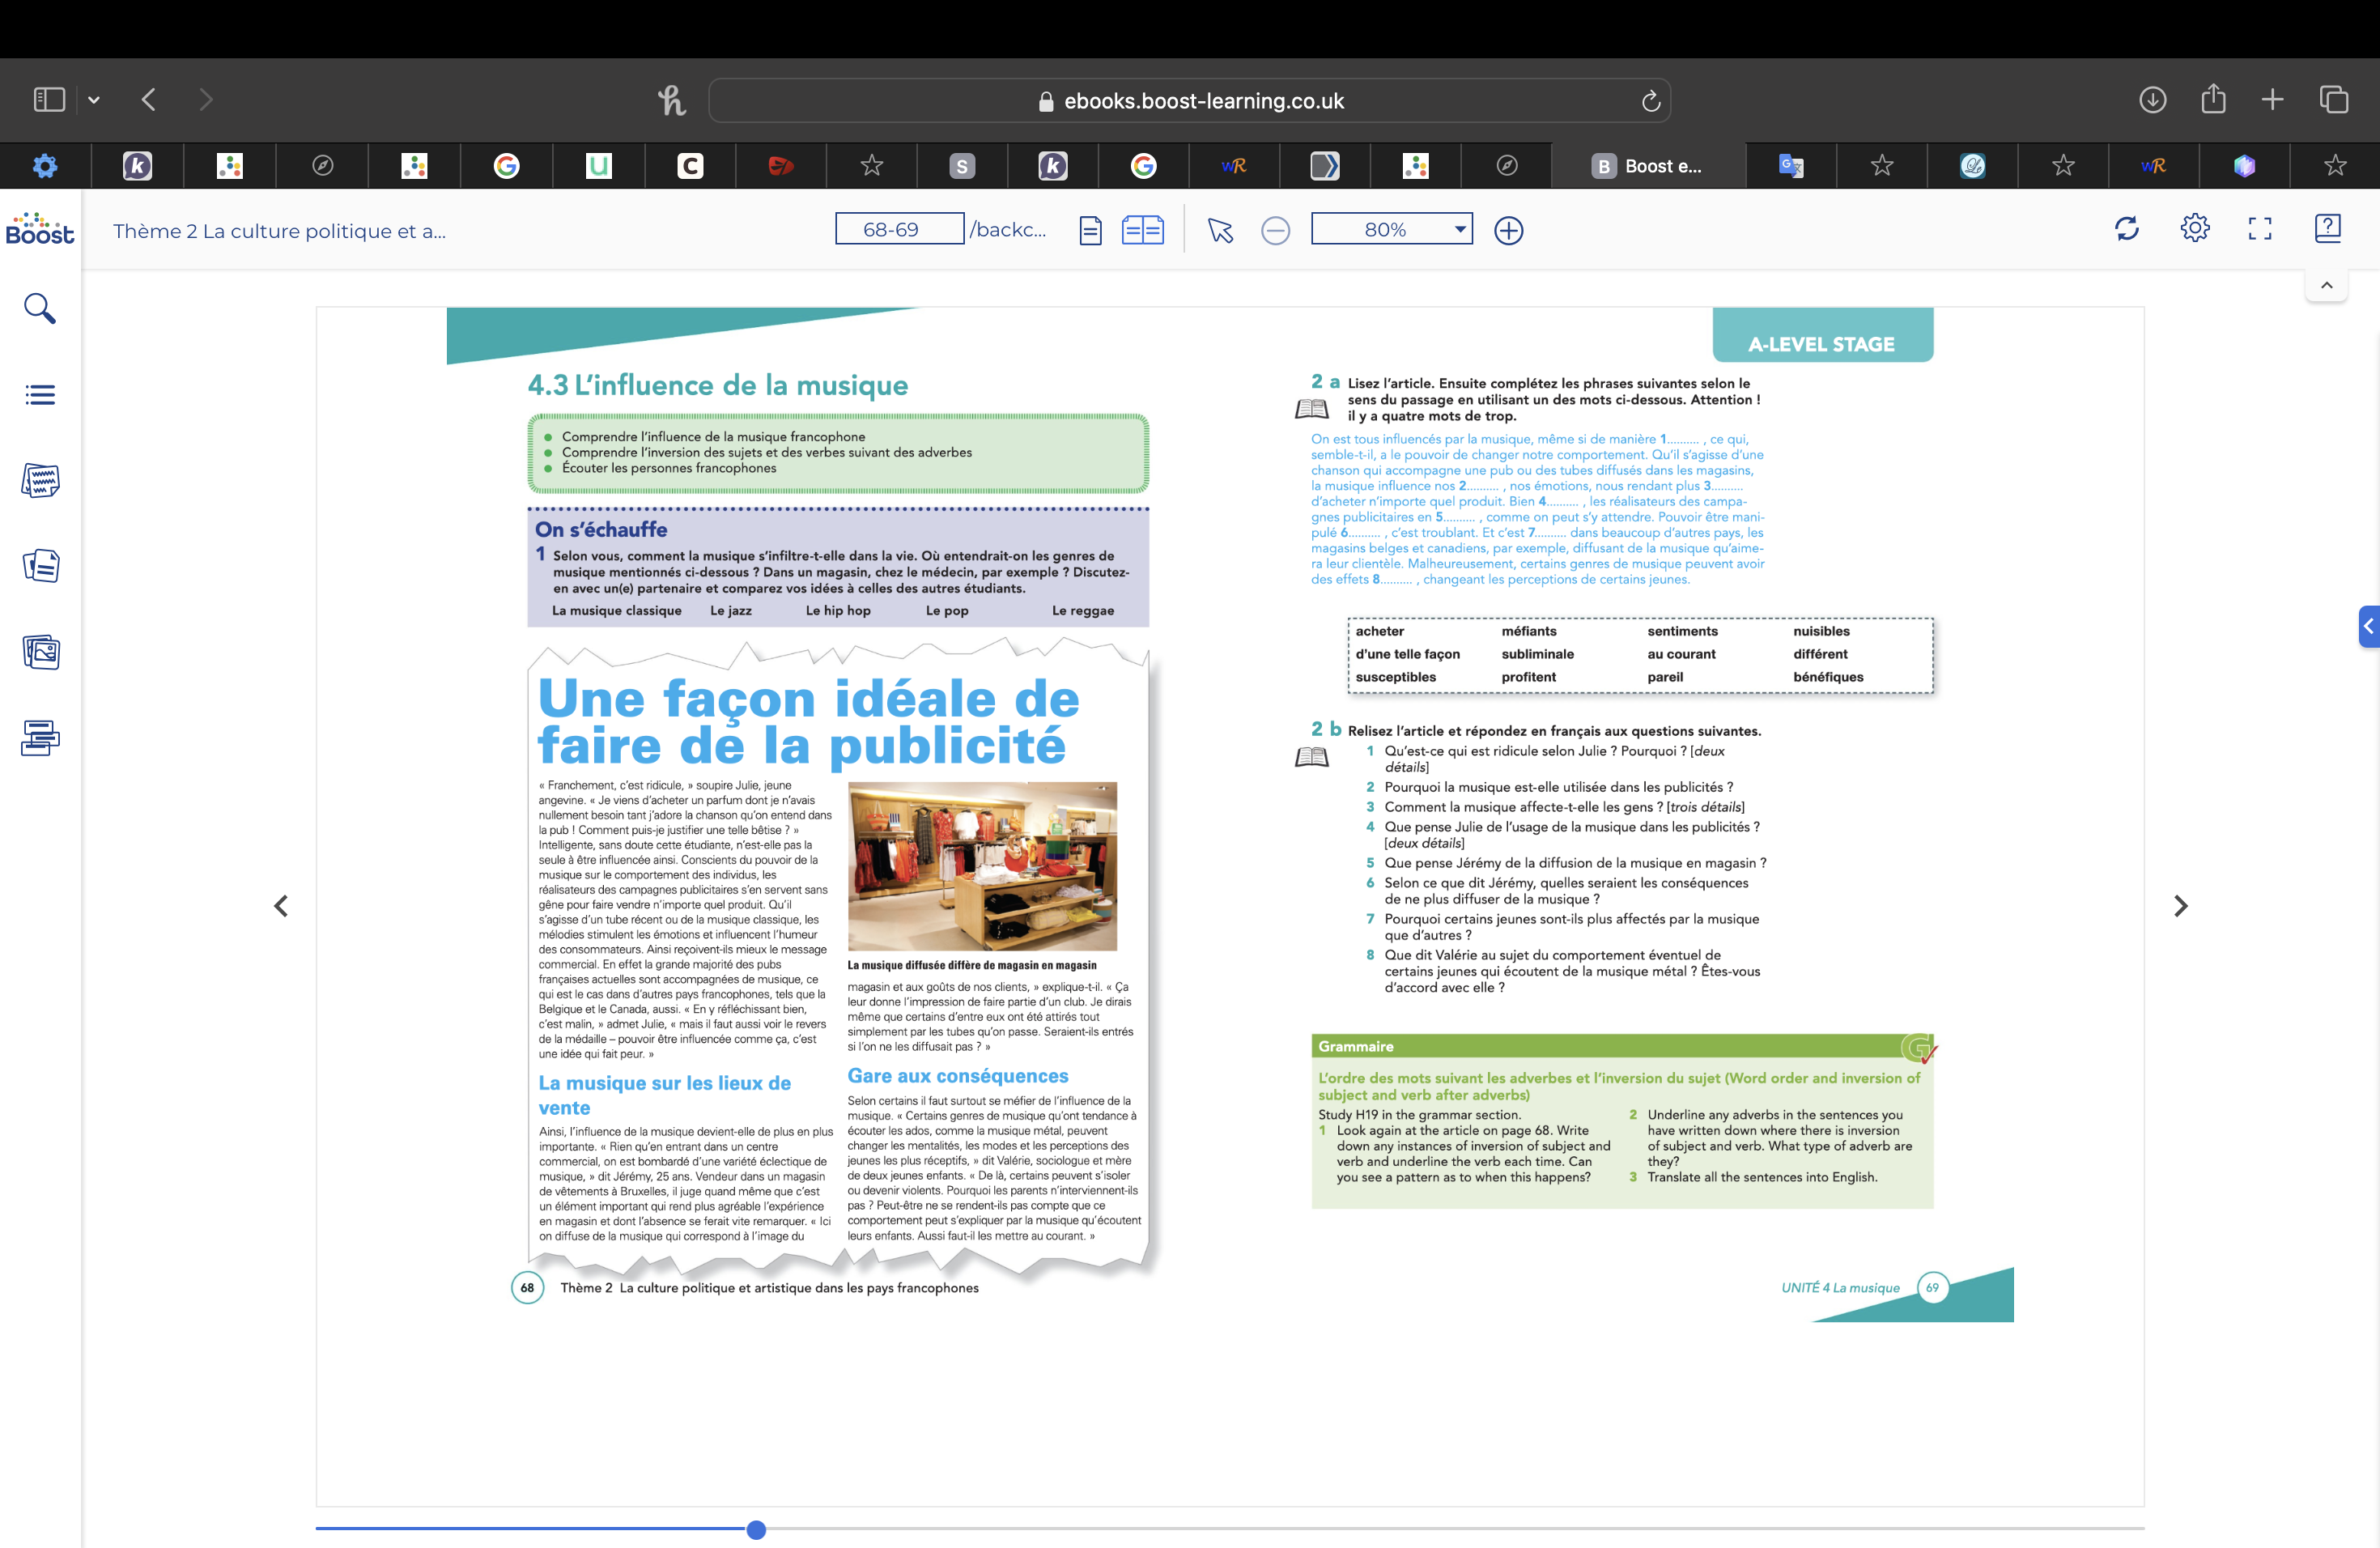The height and width of the screenshot is (1548, 2380).
Task: Click the subheading Gare aux conséquences
Action: tap(957, 1076)
